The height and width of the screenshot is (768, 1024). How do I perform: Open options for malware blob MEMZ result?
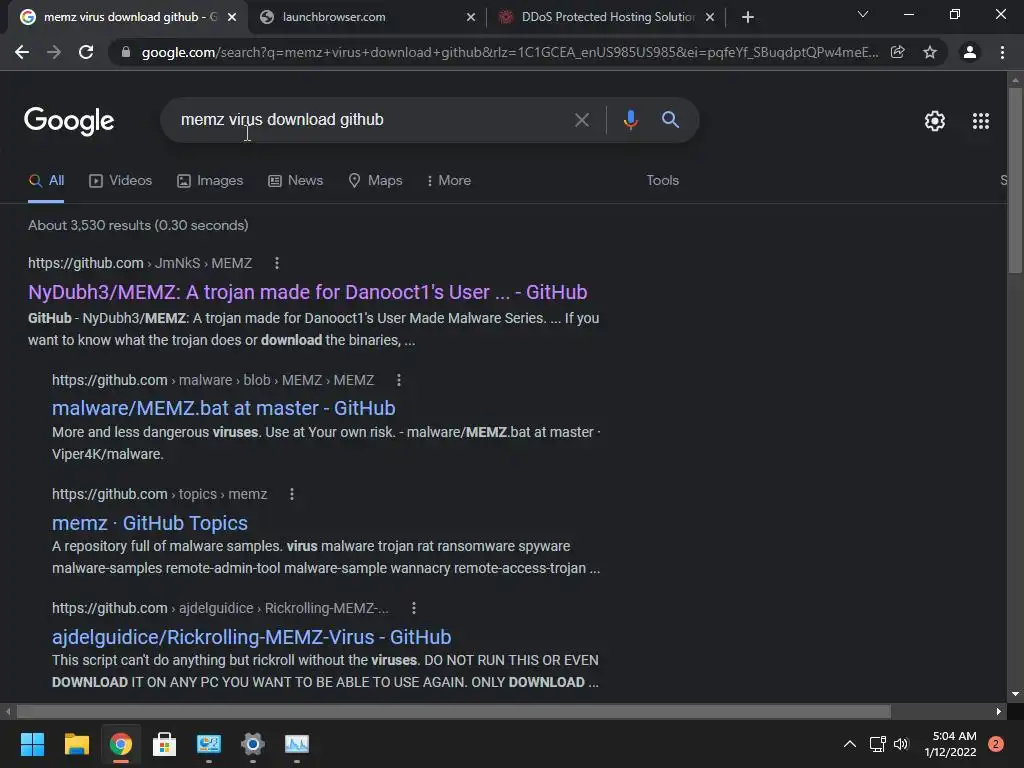399,380
